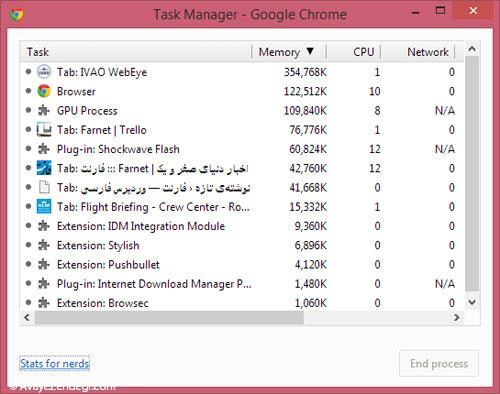Click the puzzle icon beside Browsec extension
500x394 pixels.
point(44,303)
